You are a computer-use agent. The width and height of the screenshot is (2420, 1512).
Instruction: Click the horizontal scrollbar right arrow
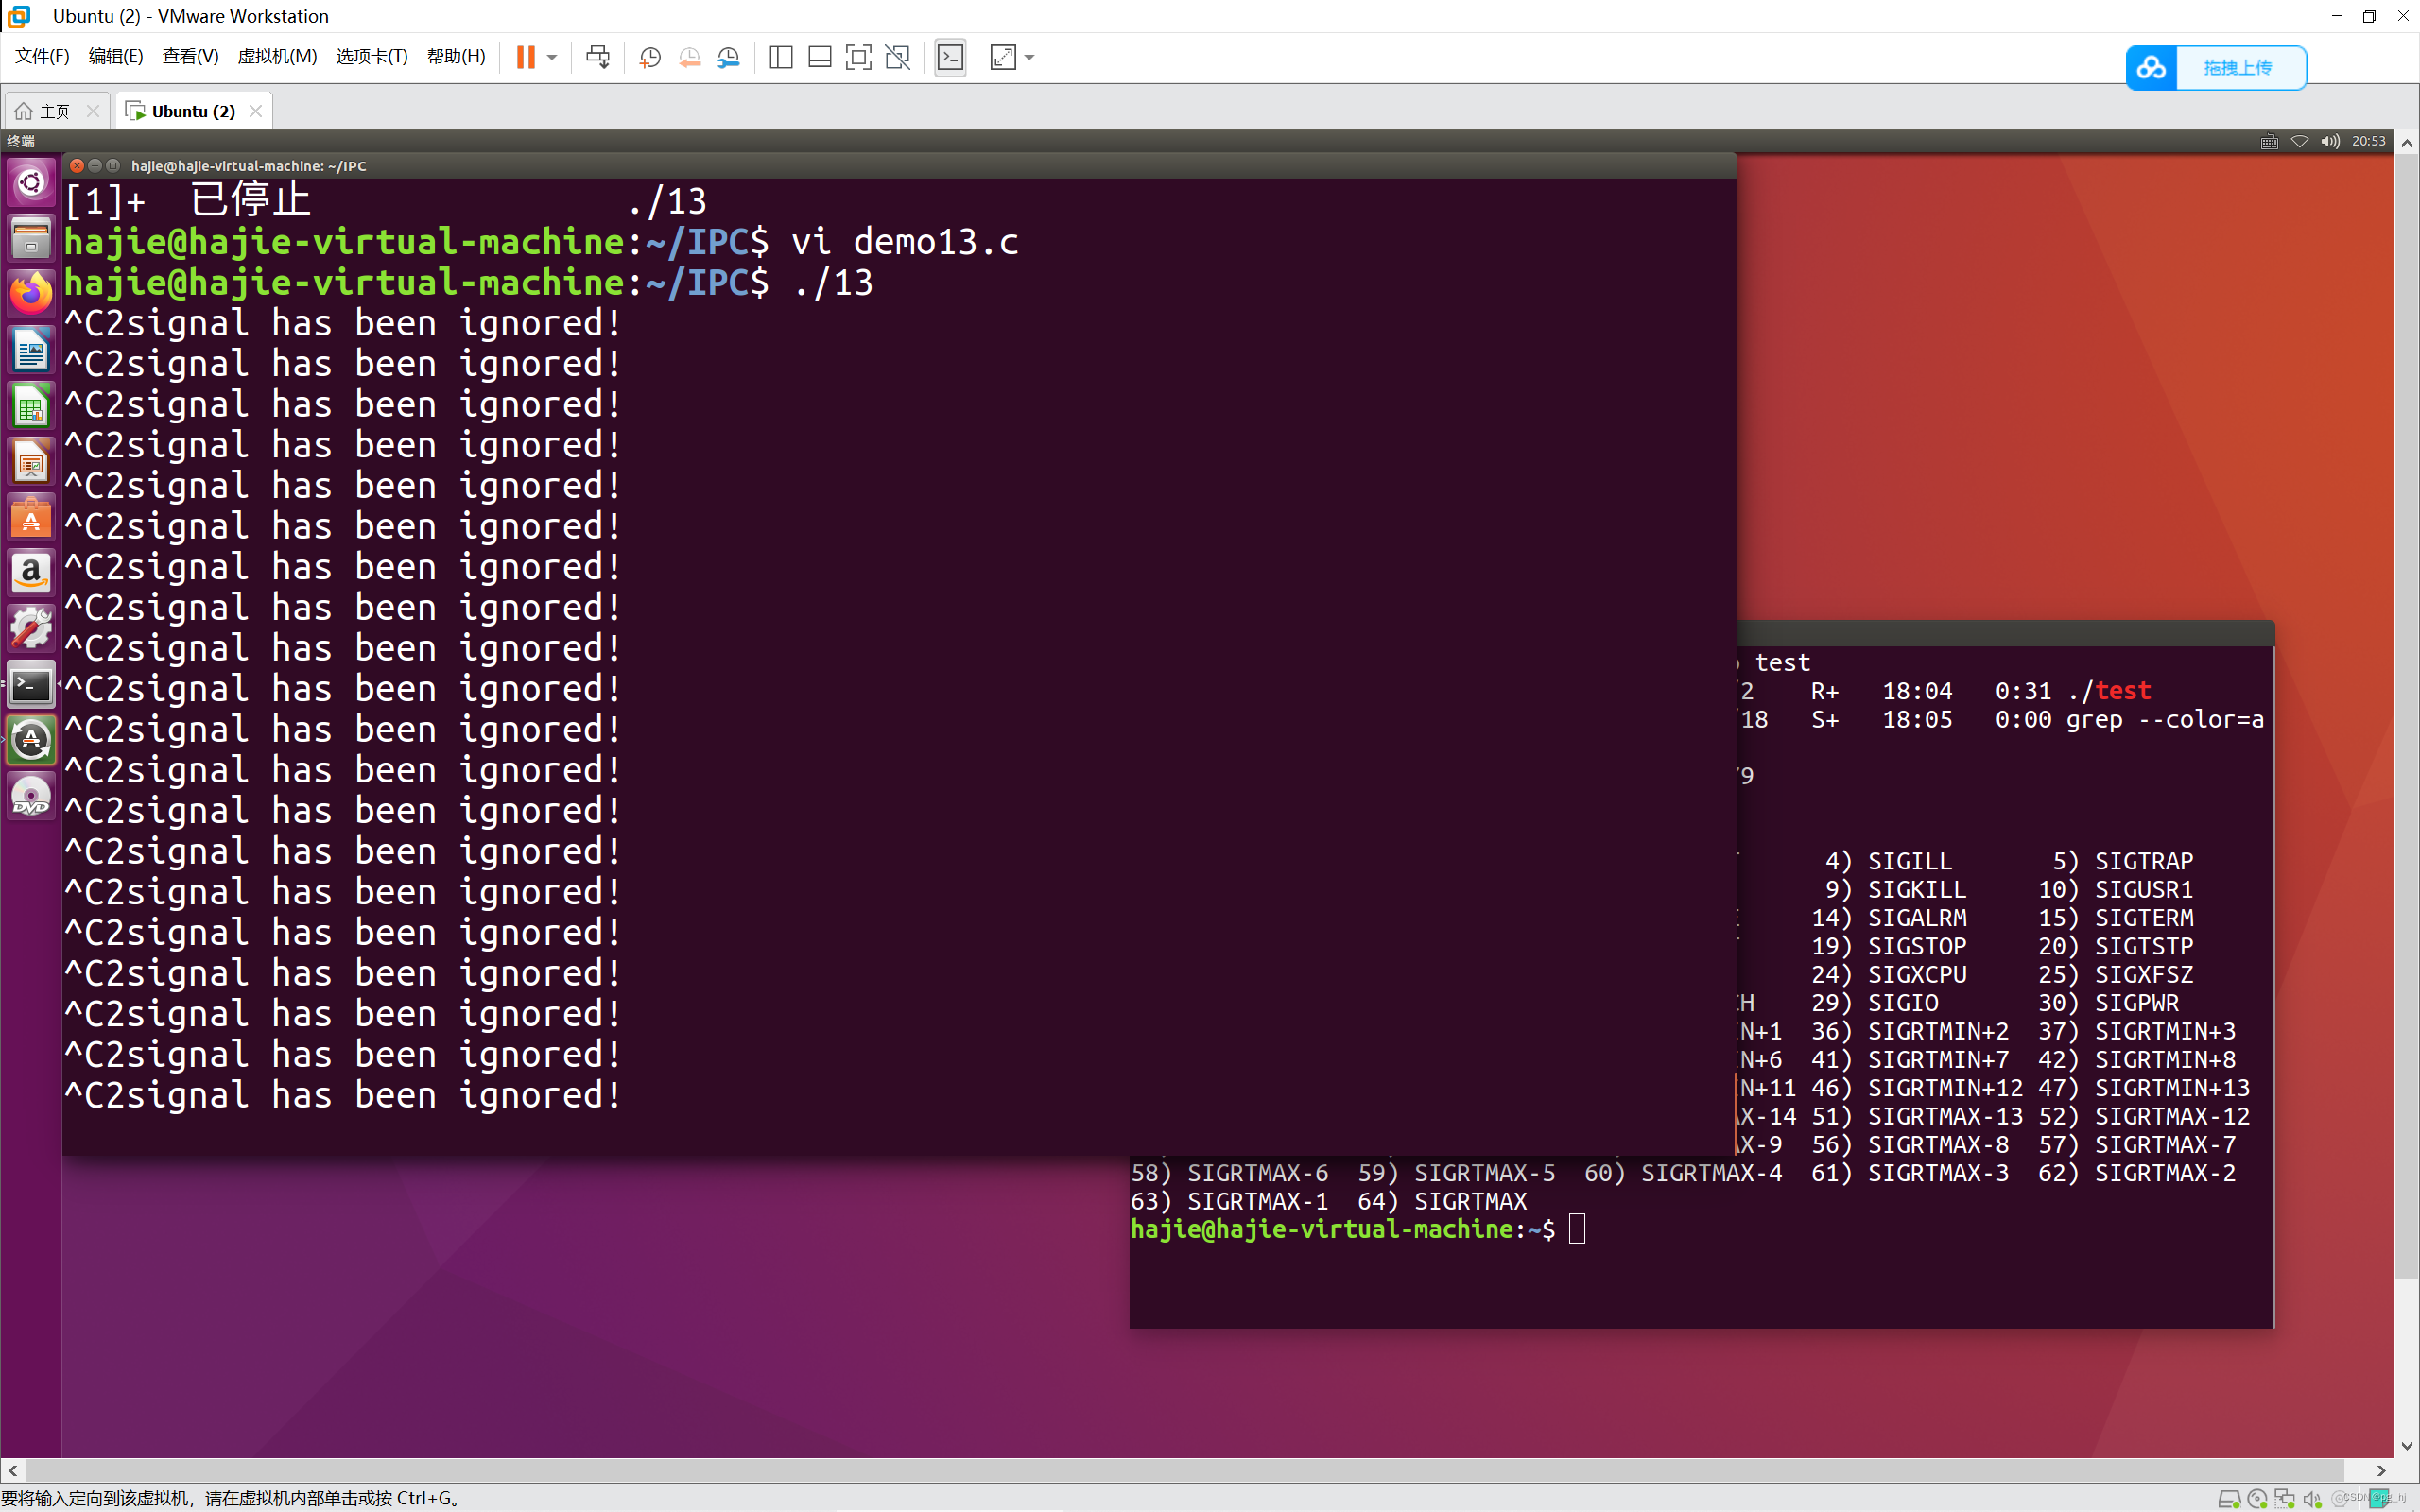[2382, 1471]
